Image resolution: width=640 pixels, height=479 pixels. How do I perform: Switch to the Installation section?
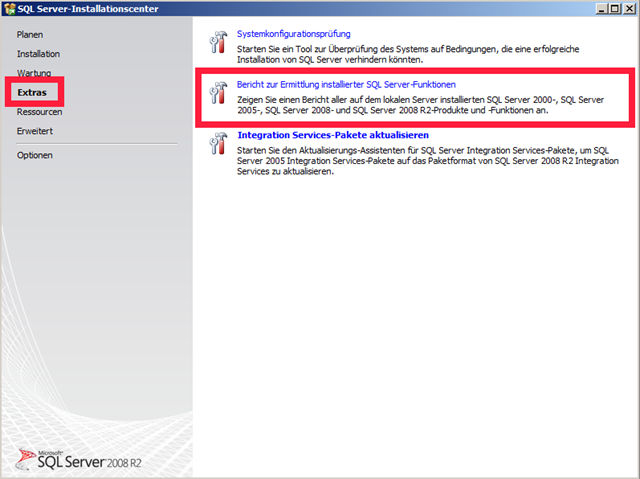pyautogui.click(x=38, y=54)
